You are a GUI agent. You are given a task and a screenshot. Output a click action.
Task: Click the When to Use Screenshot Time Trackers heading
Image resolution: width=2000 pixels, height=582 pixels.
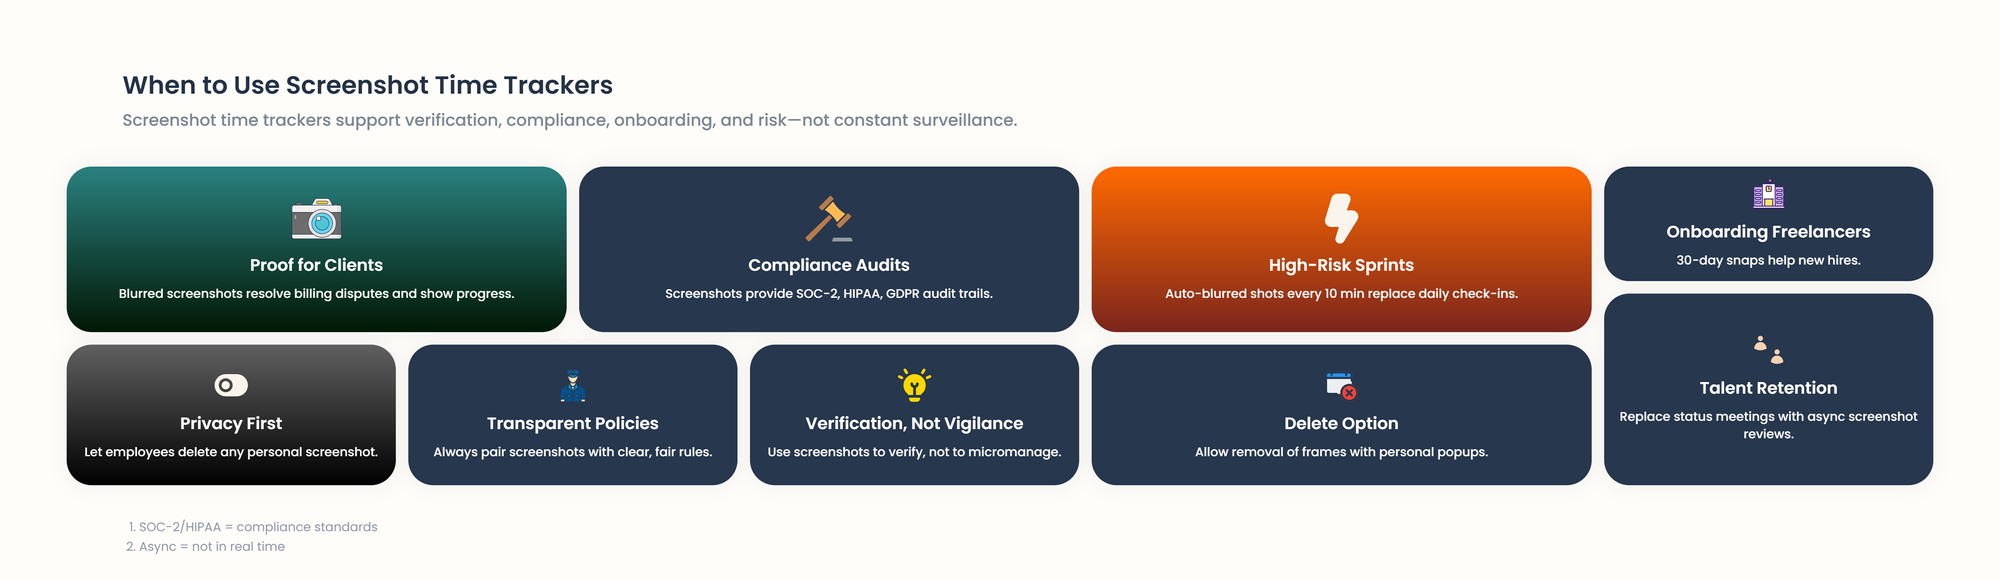(368, 85)
